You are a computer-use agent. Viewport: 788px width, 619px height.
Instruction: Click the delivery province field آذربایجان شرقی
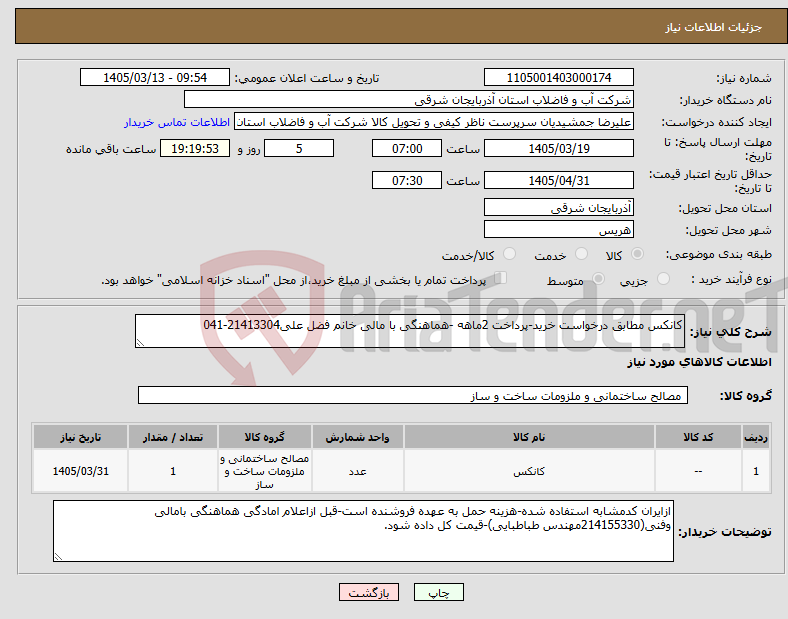558,207
